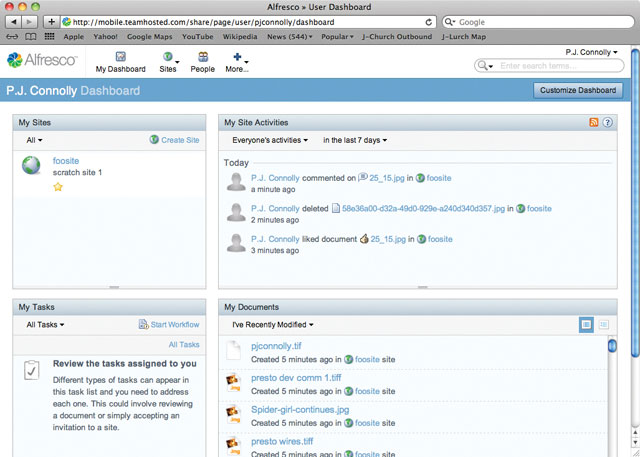
Task: Open presto wires.tiff
Action: pos(282,441)
